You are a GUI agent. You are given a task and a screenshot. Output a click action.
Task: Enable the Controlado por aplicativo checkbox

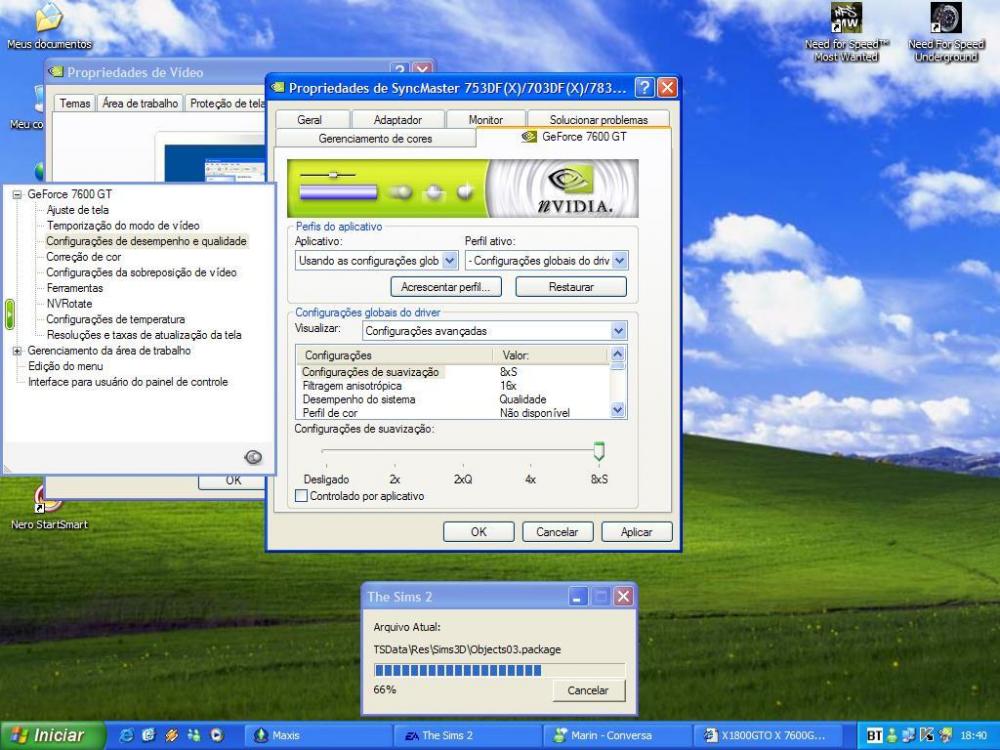[x=302, y=496]
